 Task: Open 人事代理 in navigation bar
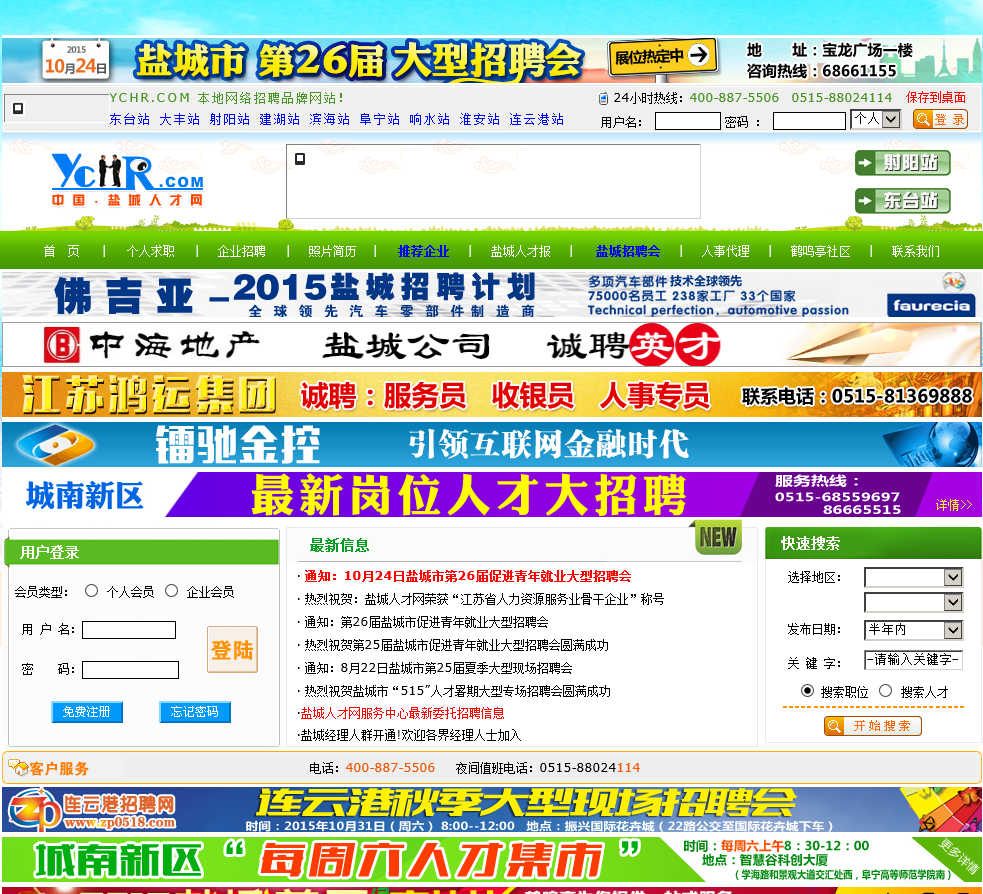coord(725,251)
